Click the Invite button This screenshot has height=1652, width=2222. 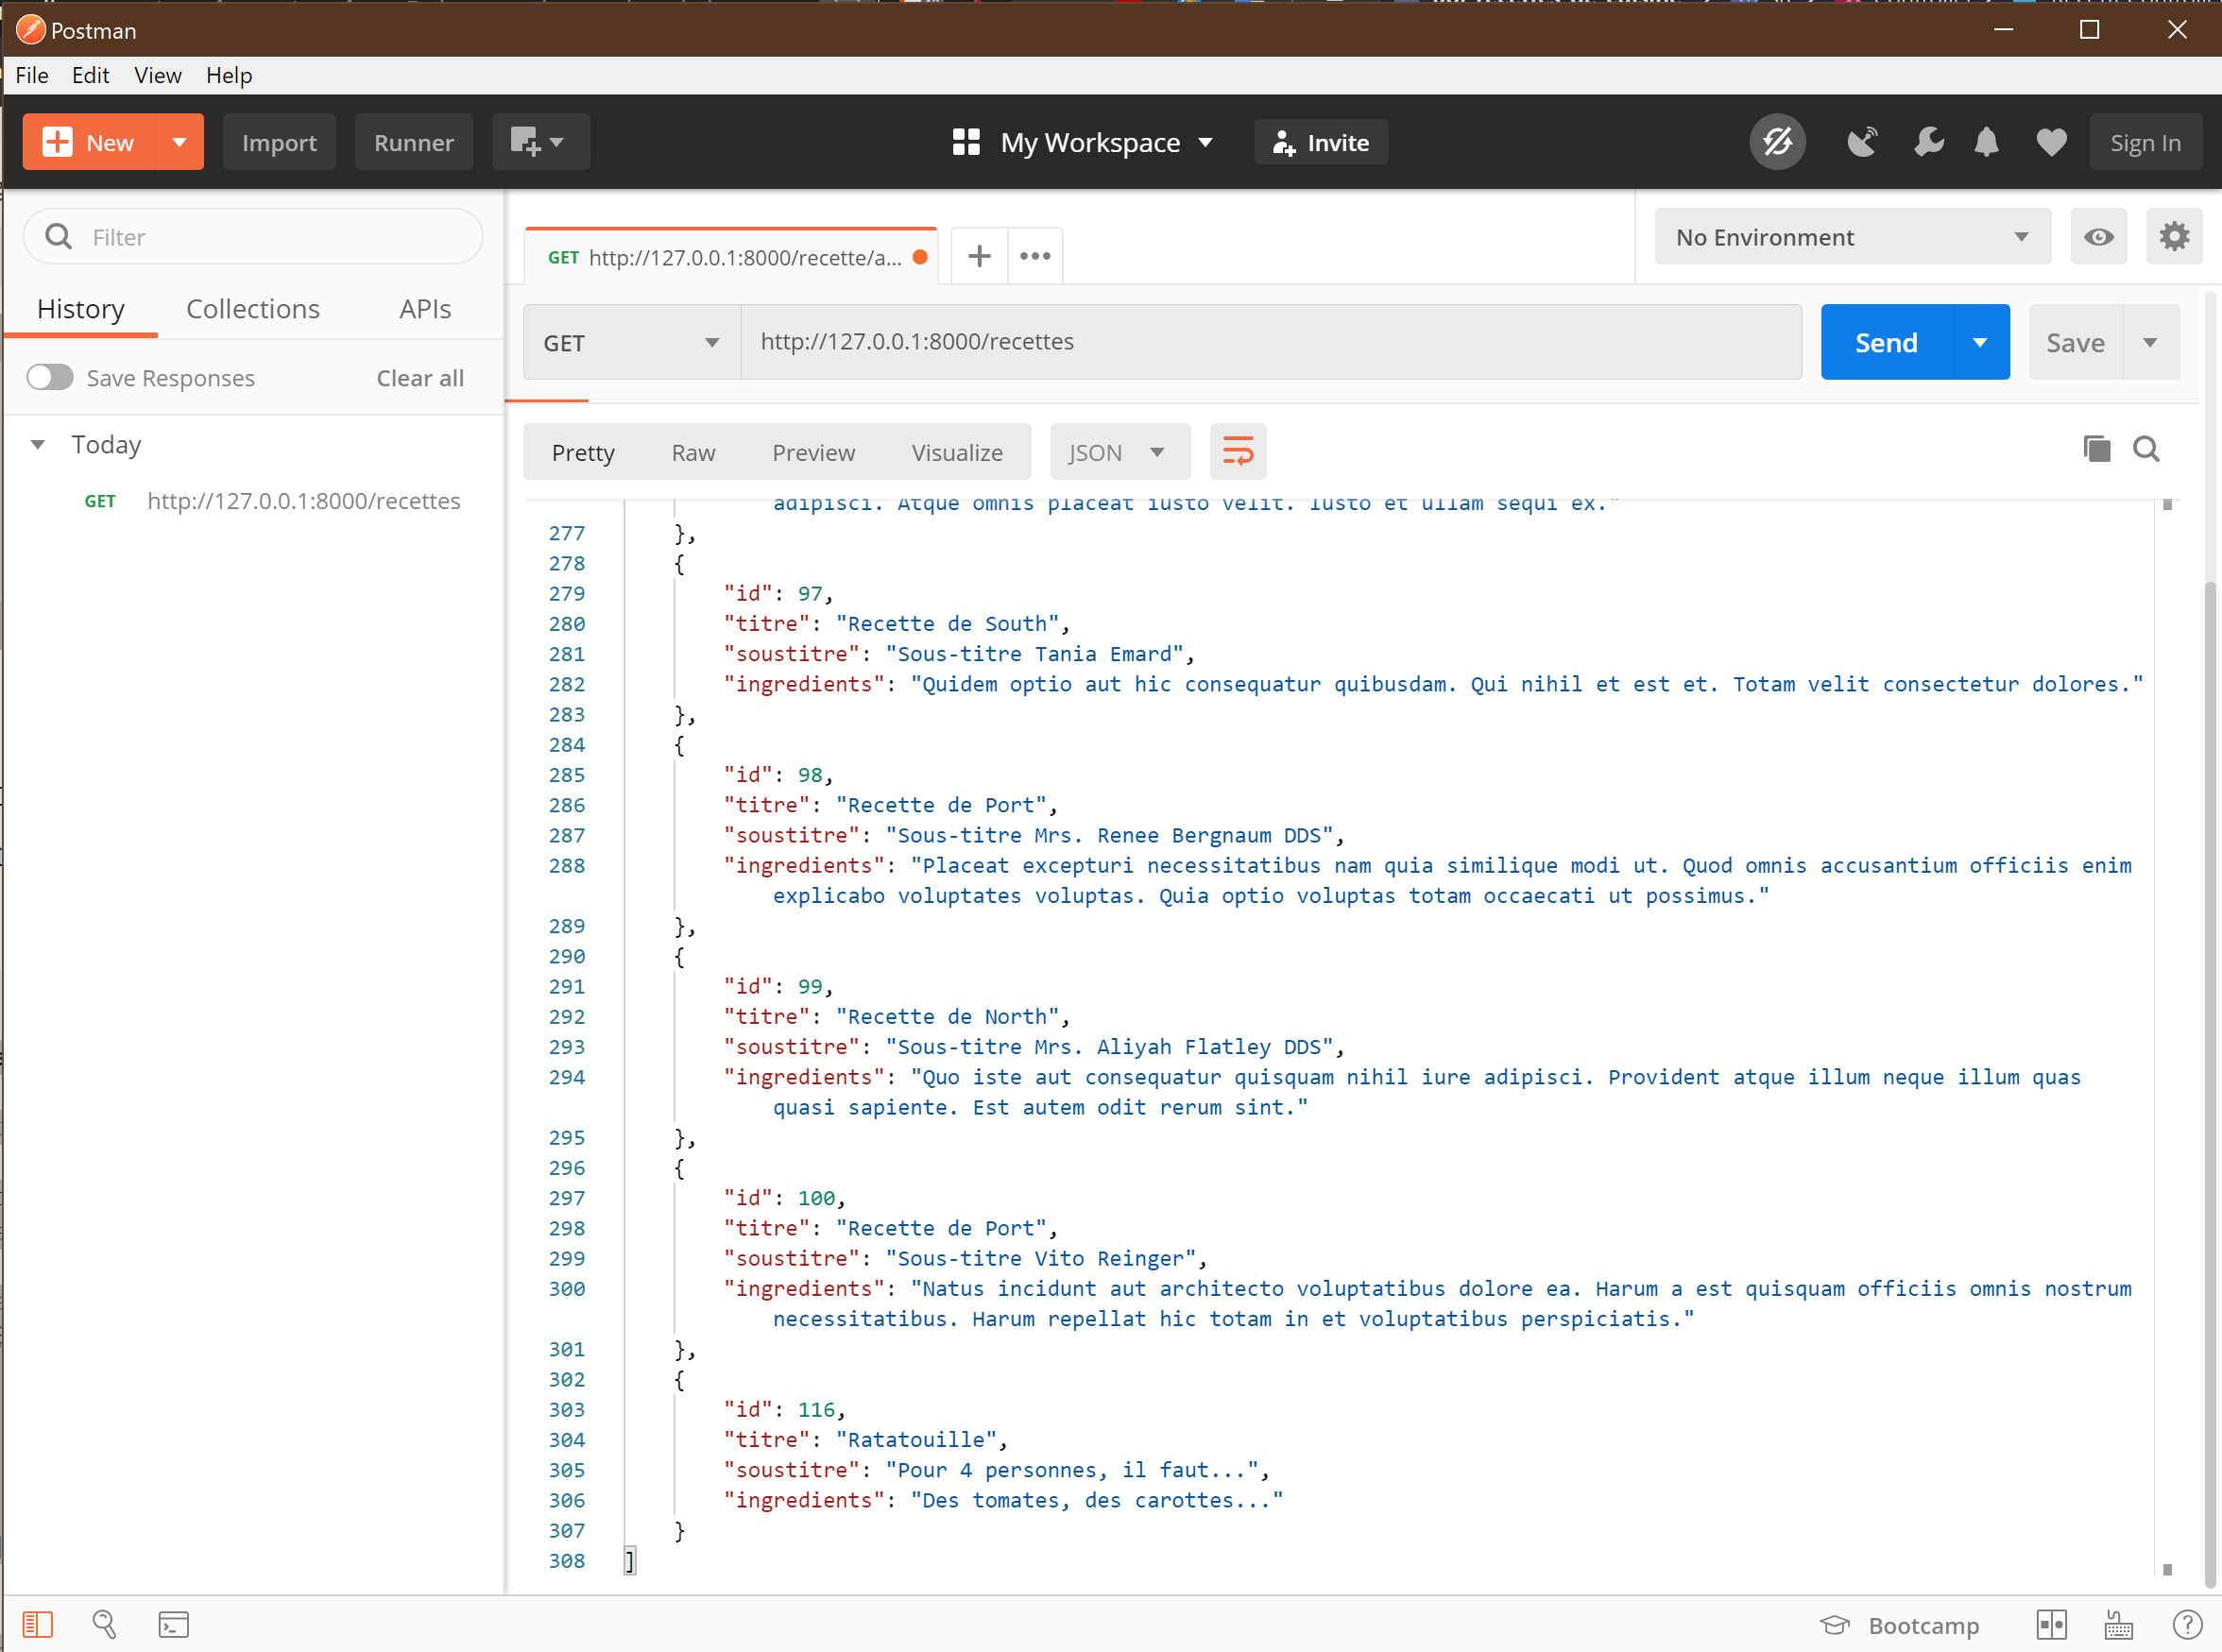click(1321, 142)
